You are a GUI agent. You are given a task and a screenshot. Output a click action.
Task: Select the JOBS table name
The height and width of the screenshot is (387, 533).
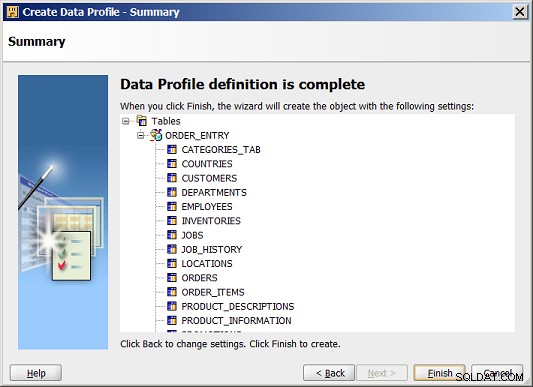(192, 235)
